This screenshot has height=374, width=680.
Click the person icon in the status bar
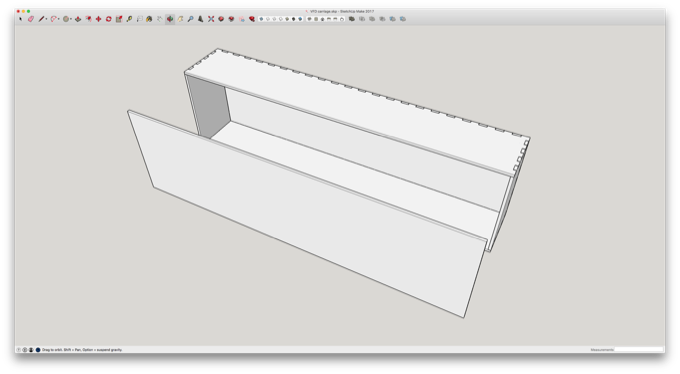pos(31,350)
